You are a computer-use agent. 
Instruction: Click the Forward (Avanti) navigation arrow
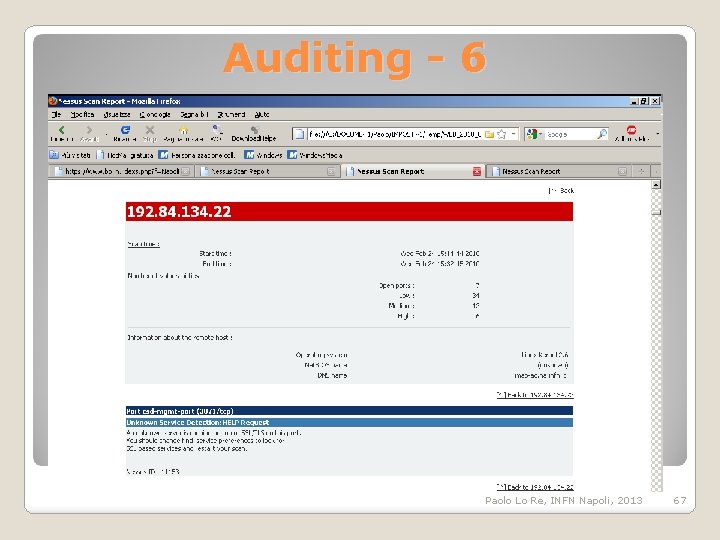coord(89,130)
